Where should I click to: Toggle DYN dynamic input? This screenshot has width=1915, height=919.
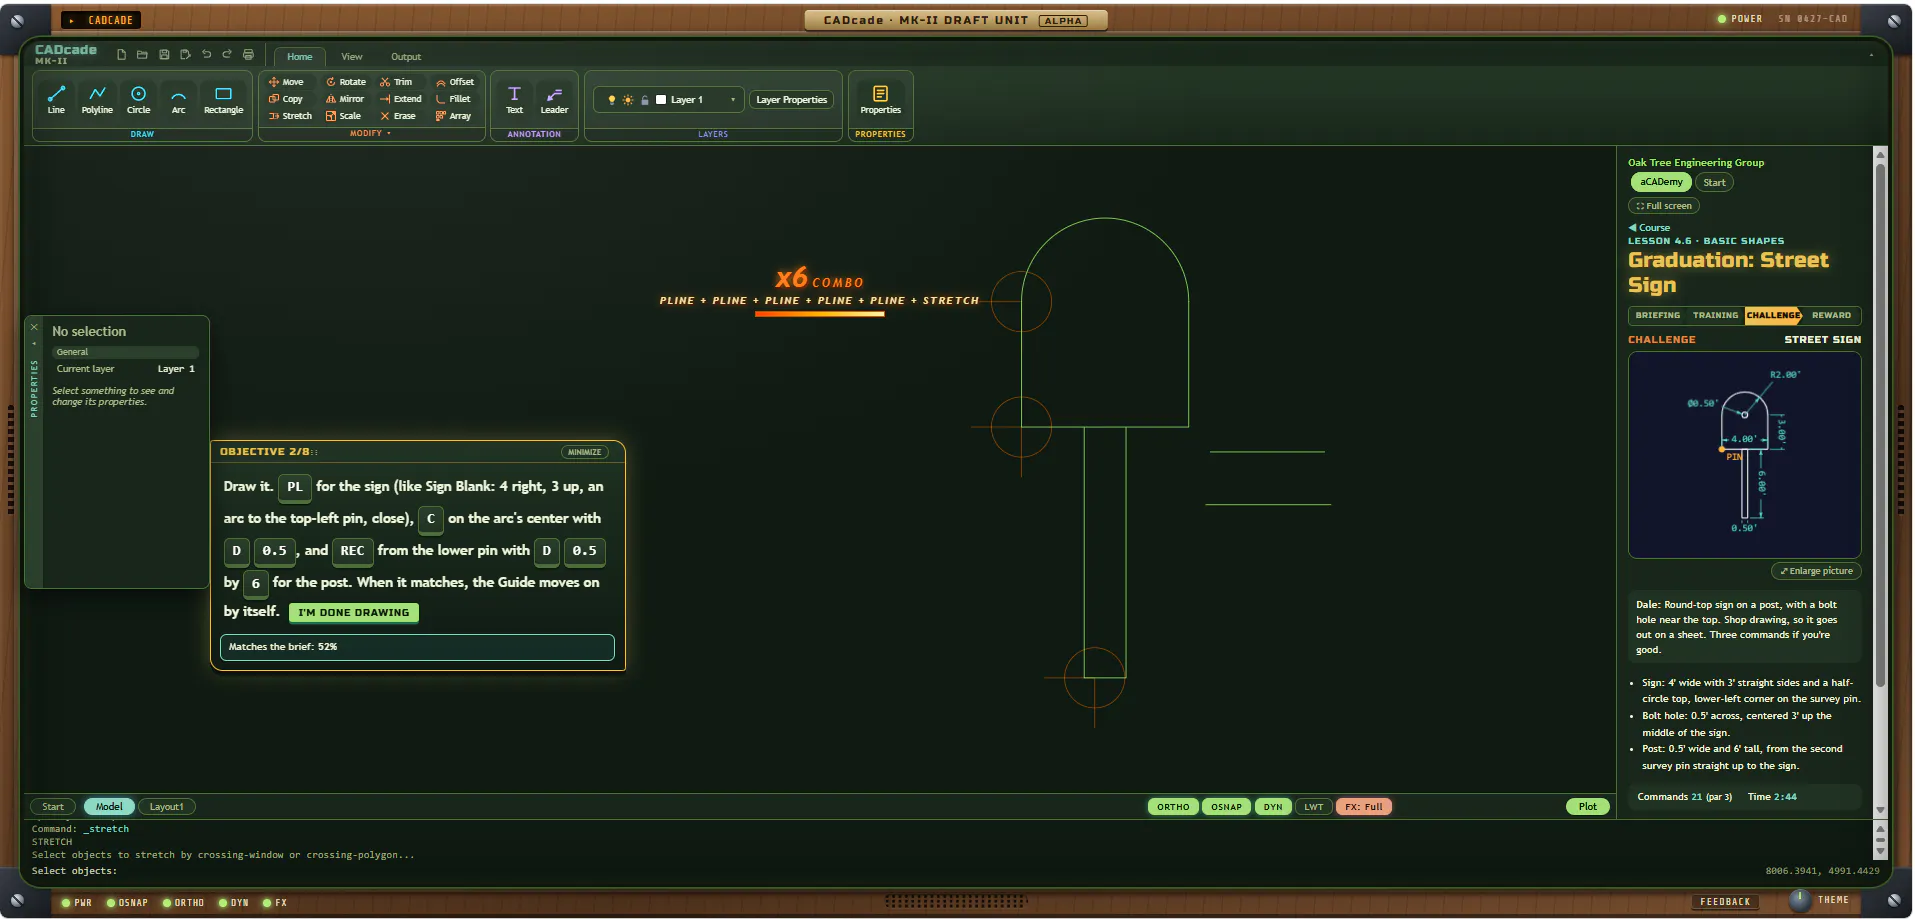(1273, 807)
